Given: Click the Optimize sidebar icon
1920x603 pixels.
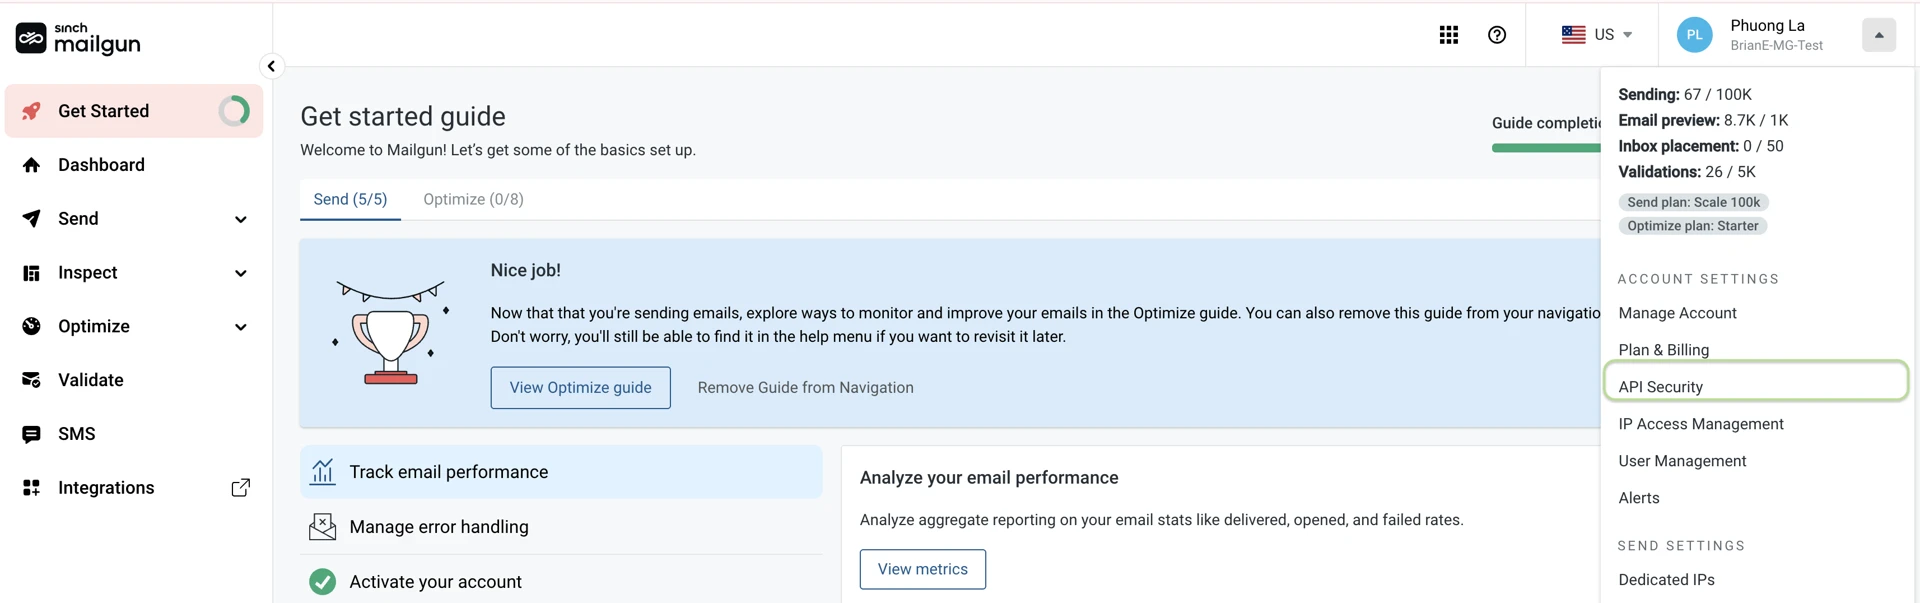Looking at the screenshot, I should pyautogui.click(x=32, y=326).
